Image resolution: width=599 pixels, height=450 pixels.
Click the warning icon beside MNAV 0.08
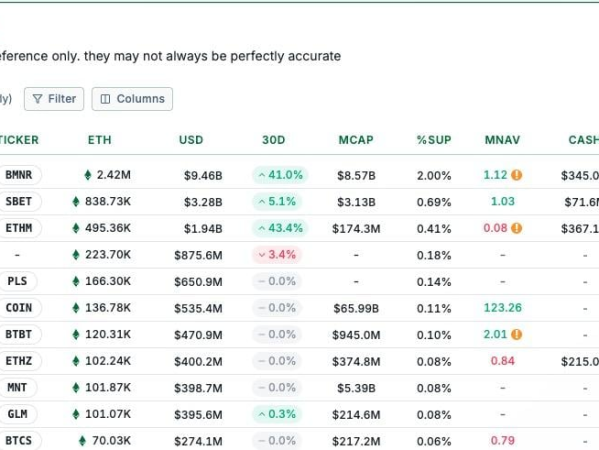516,228
